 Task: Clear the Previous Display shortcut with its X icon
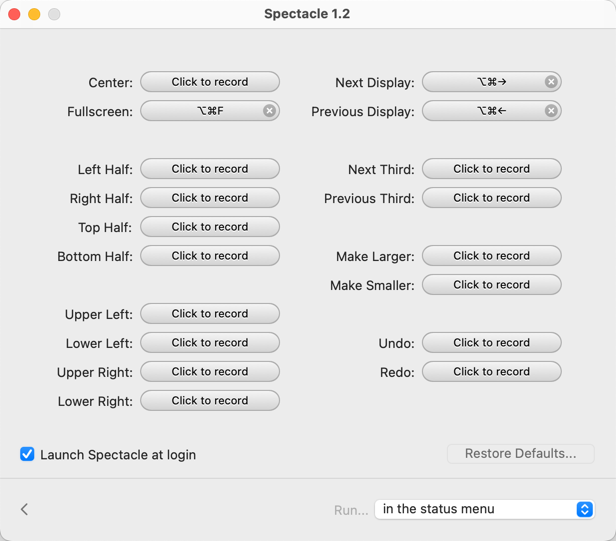pyautogui.click(x=551, y=111)
